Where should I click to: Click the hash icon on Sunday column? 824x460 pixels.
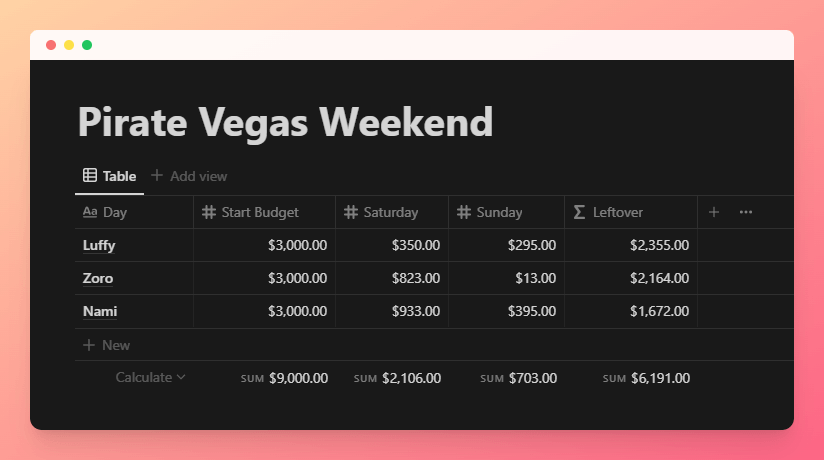(464, 212)
